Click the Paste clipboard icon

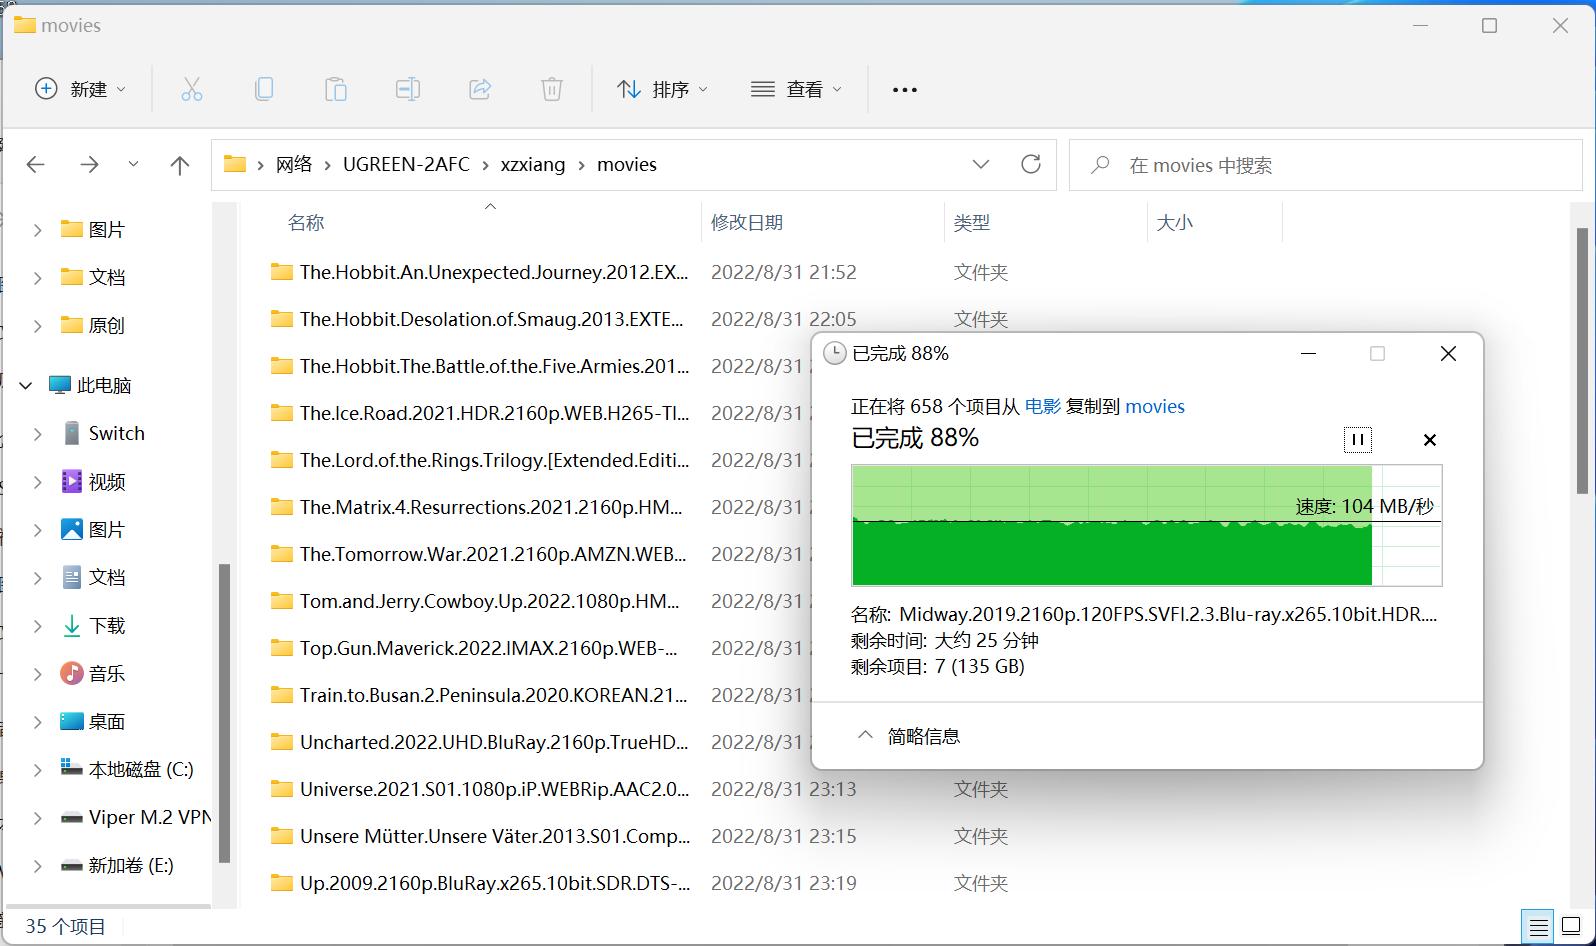click(336, 89)
